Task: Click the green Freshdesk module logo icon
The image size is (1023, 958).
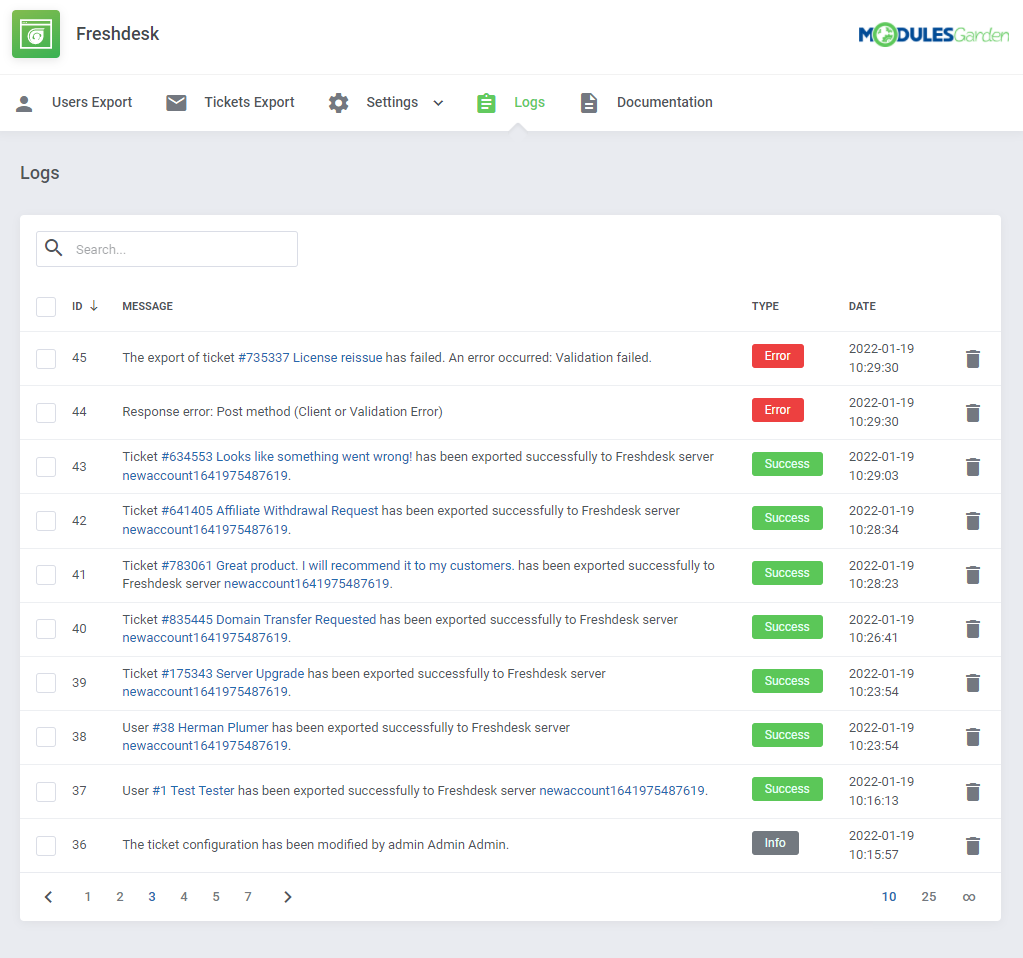Action: click(36, 34)
